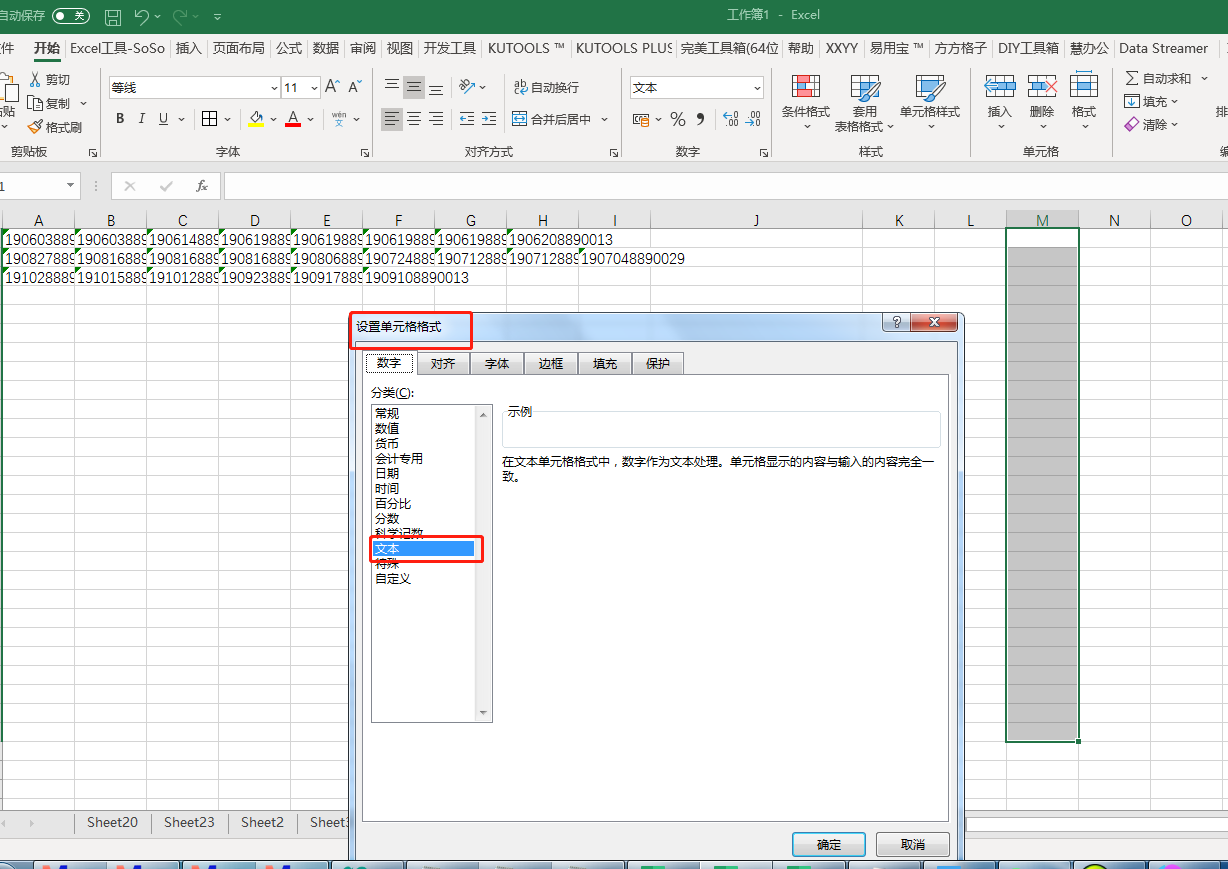1228x869 pixels.
Task: Select the Sheet20 worksheet tab
Action: point(112,822)
